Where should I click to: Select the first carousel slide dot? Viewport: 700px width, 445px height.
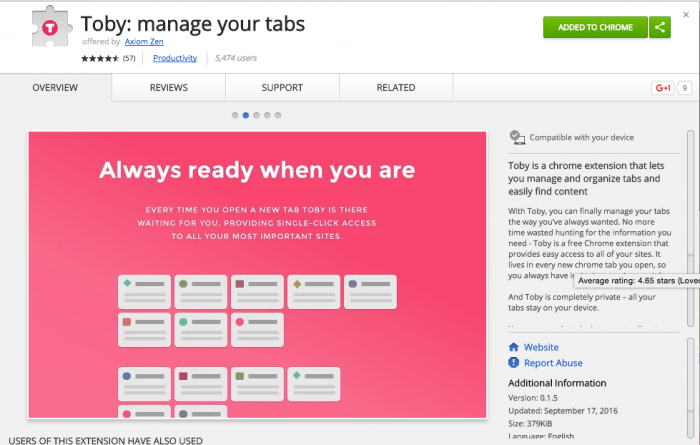coord(235,115)
